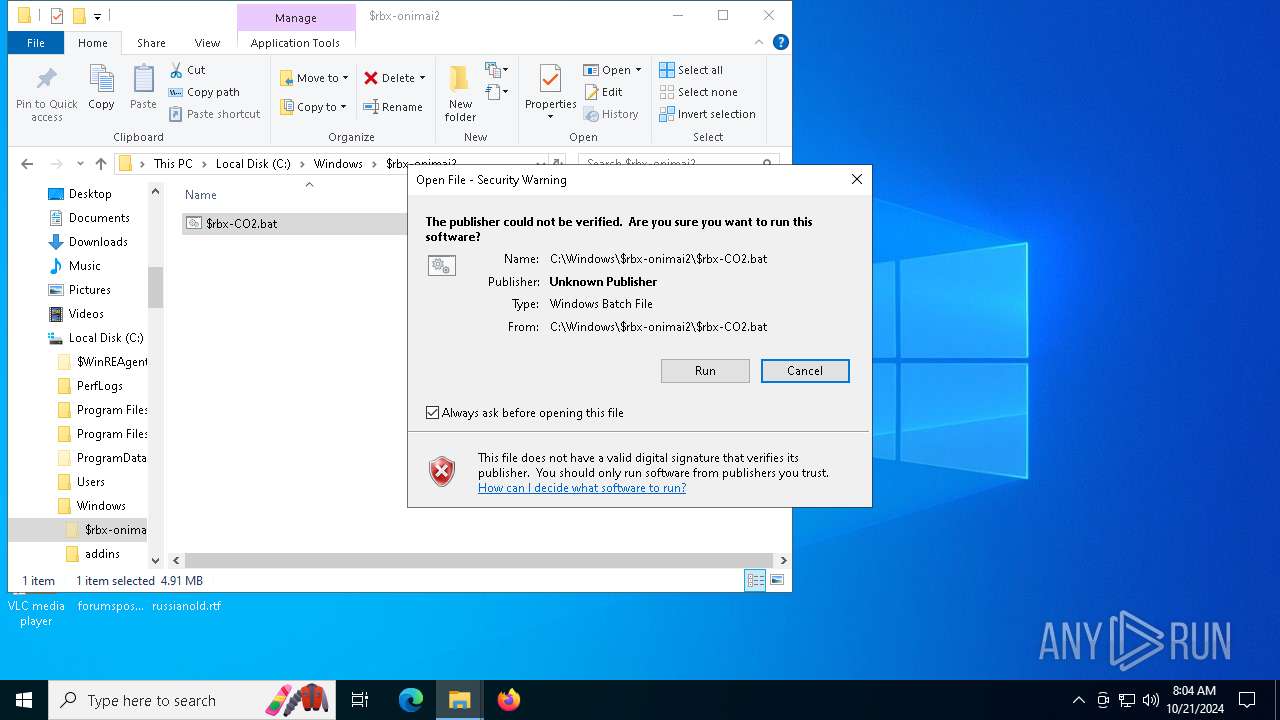Switch to details view layout
1280x720 pixels.
[x=755, y=580]
